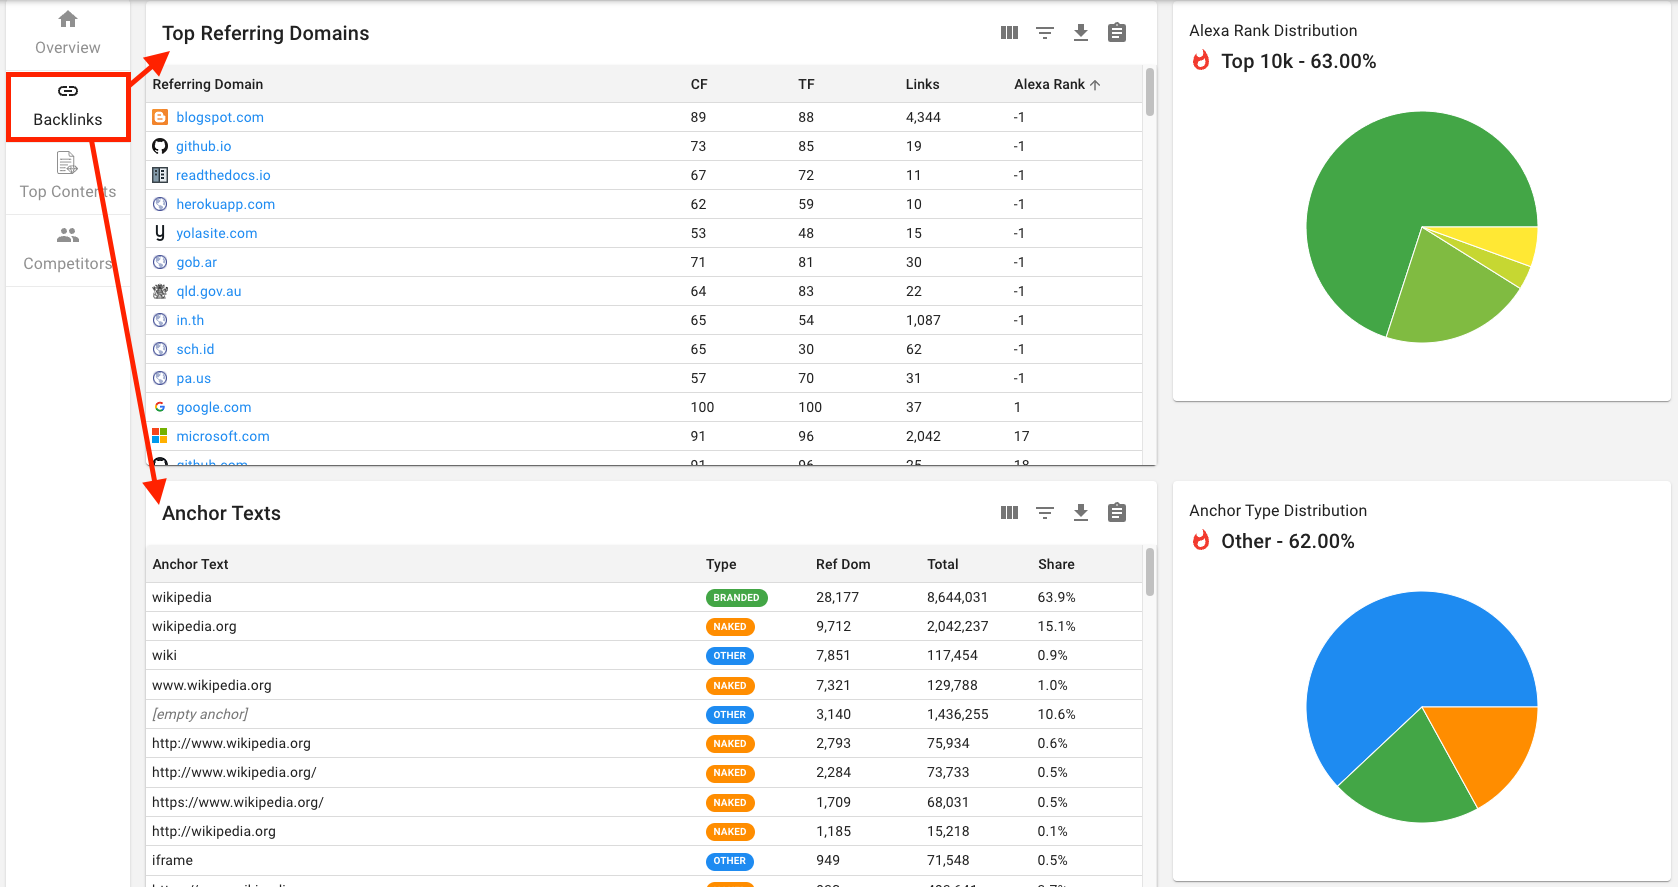Sort by the Alexa Rank column

tap(1049, 84)
